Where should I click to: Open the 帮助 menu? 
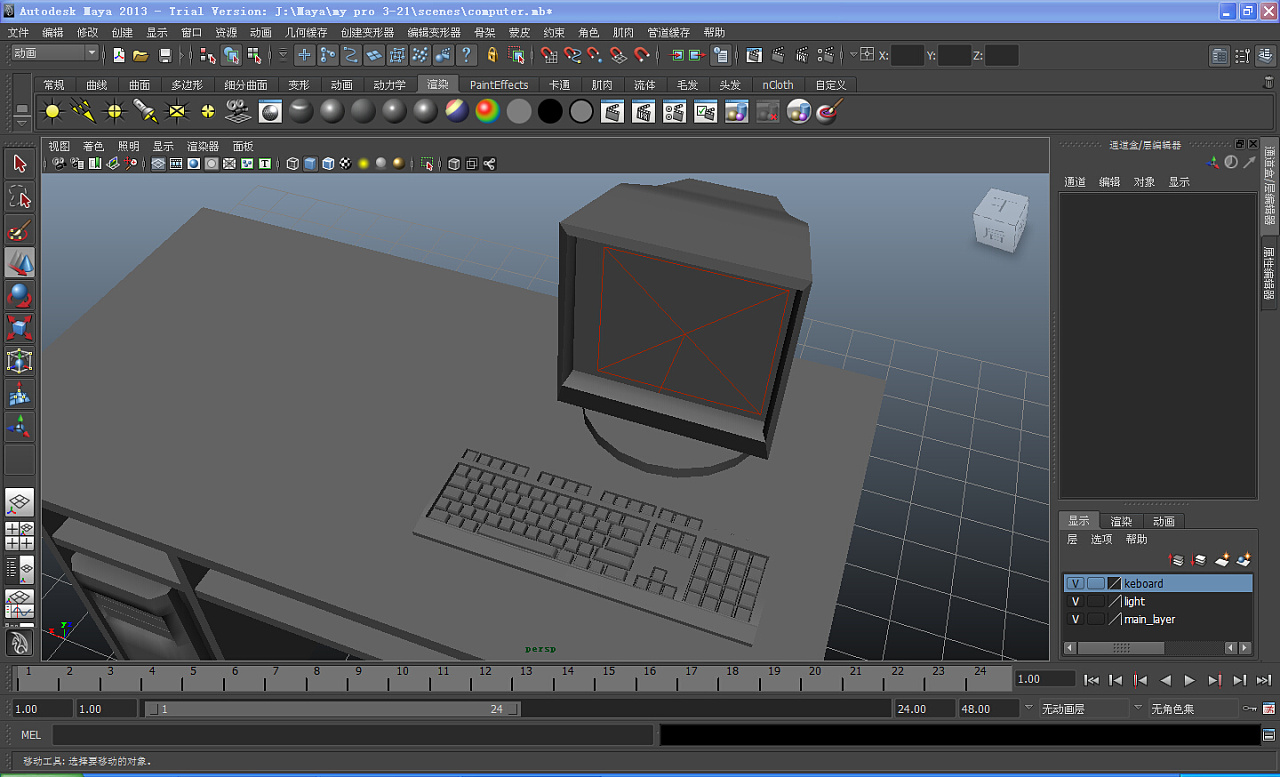(714, 33)
